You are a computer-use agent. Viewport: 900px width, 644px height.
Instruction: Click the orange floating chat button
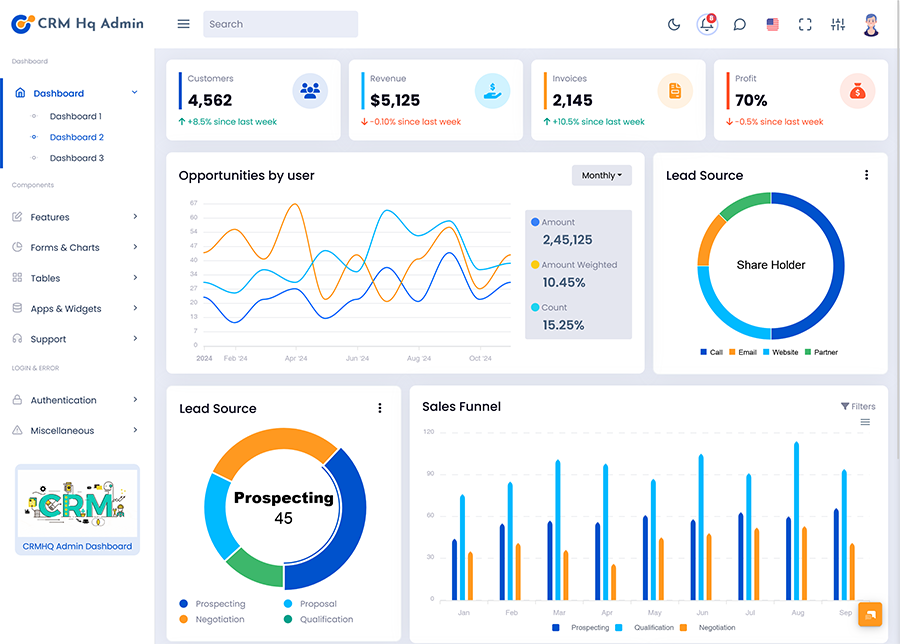(x=870, y=615)
